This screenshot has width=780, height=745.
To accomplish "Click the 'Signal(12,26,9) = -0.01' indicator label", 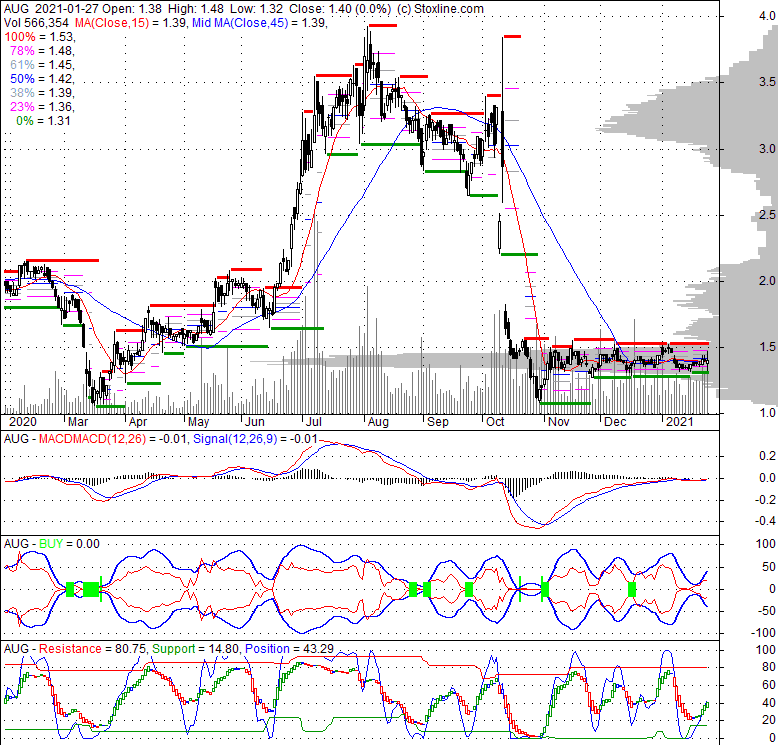I will pyautogui.click(x=255, y=439).
